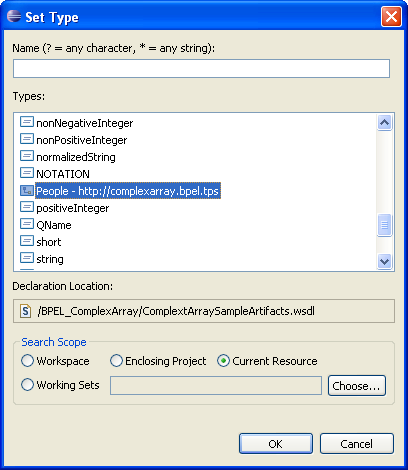The height and width of the screenshot is (470, 408).
Task: Click the NOTATION type icon
Action: tap(27, 173)
